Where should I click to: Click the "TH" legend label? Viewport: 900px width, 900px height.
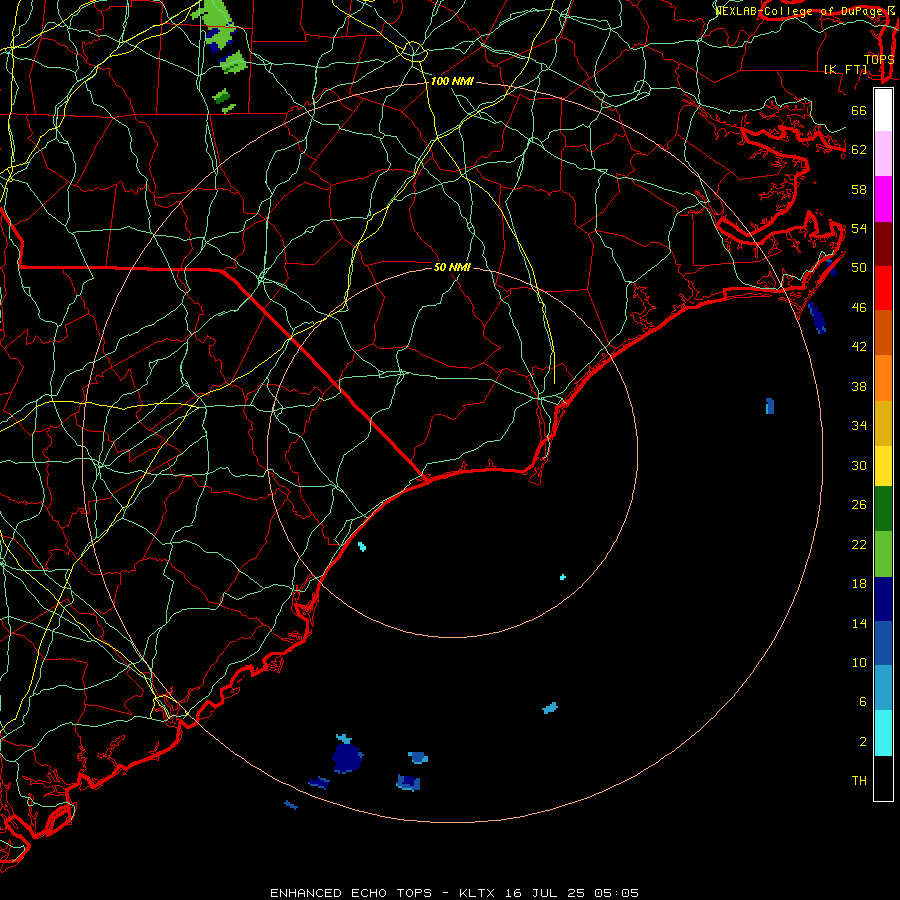(x=859, y=781)
